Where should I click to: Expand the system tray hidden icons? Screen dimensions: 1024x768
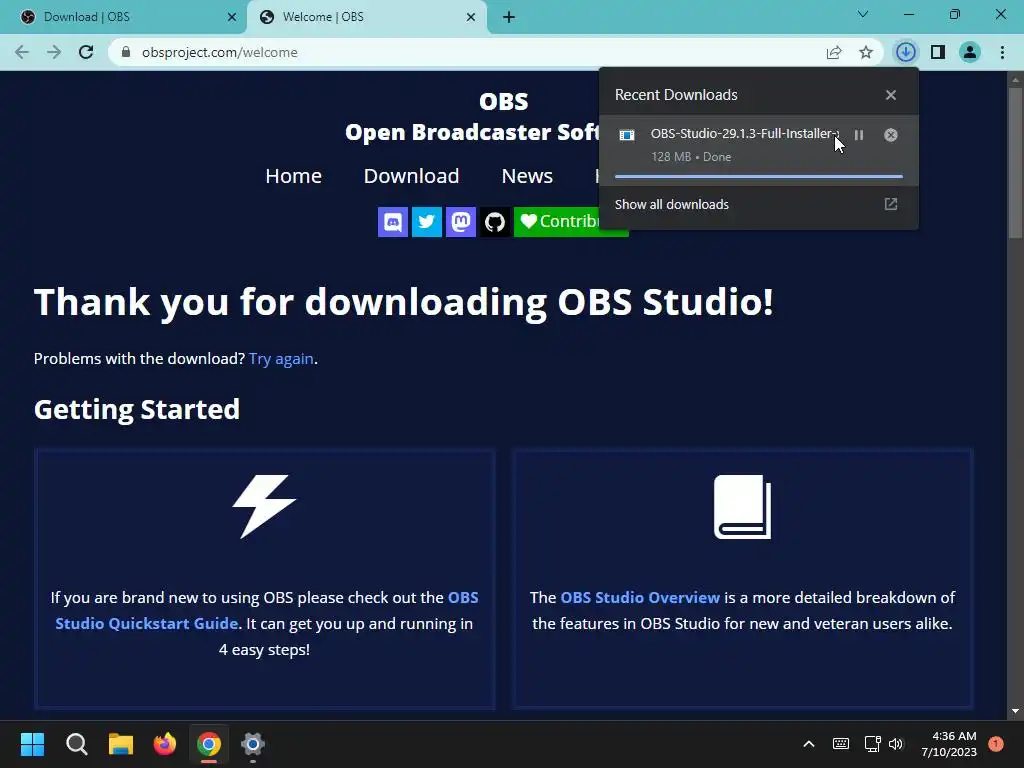808,744
